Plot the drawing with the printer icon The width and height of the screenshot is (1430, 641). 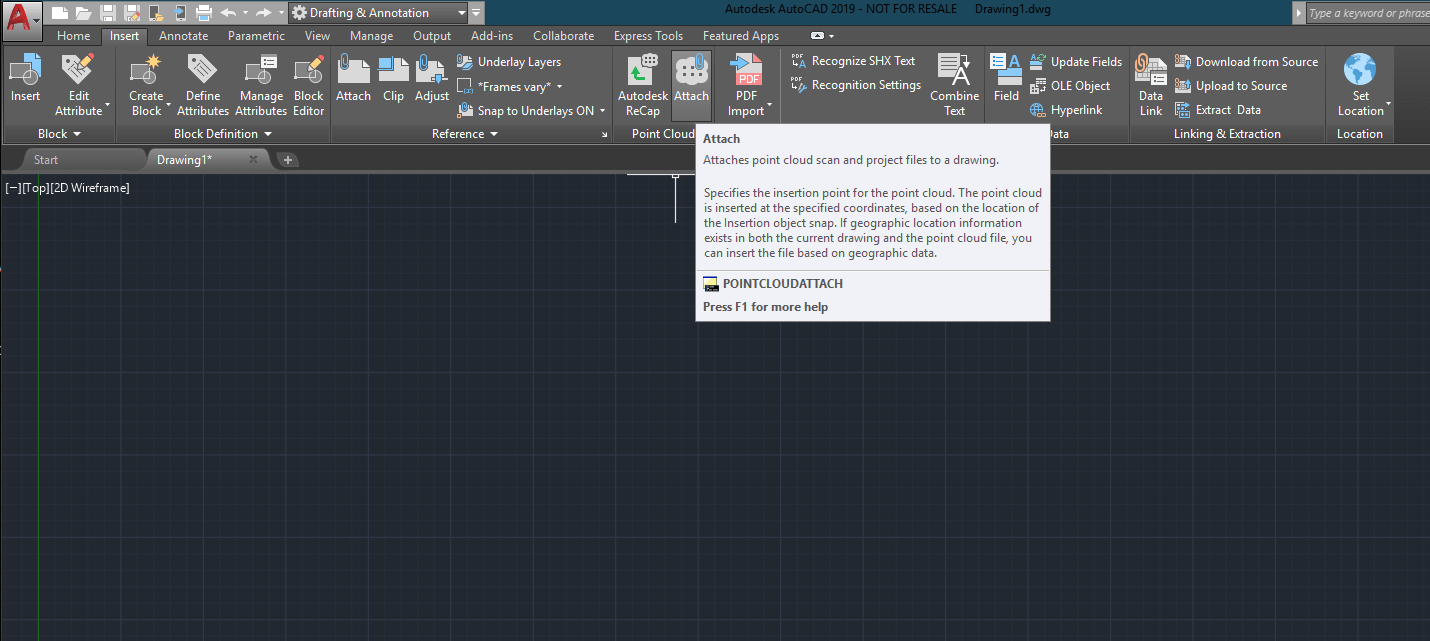204,13
